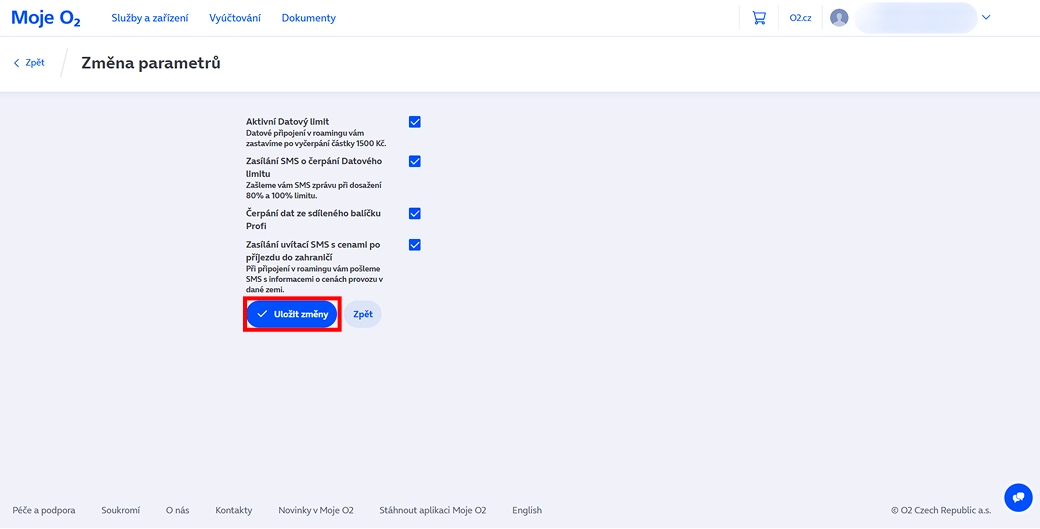Image resolution: width=1040 pixels, height=529 pixels.
Task: Open the Vyúčtování menu
Action: pos(235,18)
